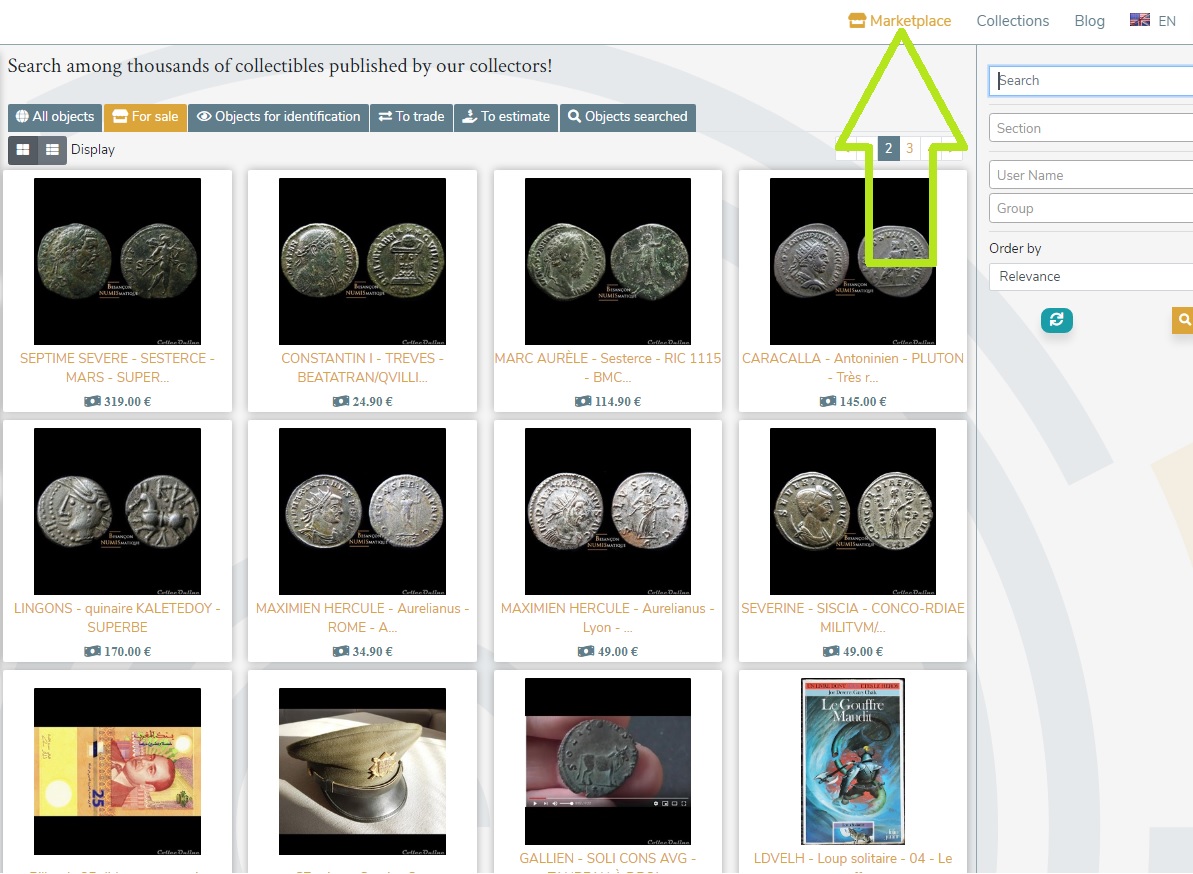Mute the GALLIEN video volume
Screen dimensions: 1193x874
(555, 802)
